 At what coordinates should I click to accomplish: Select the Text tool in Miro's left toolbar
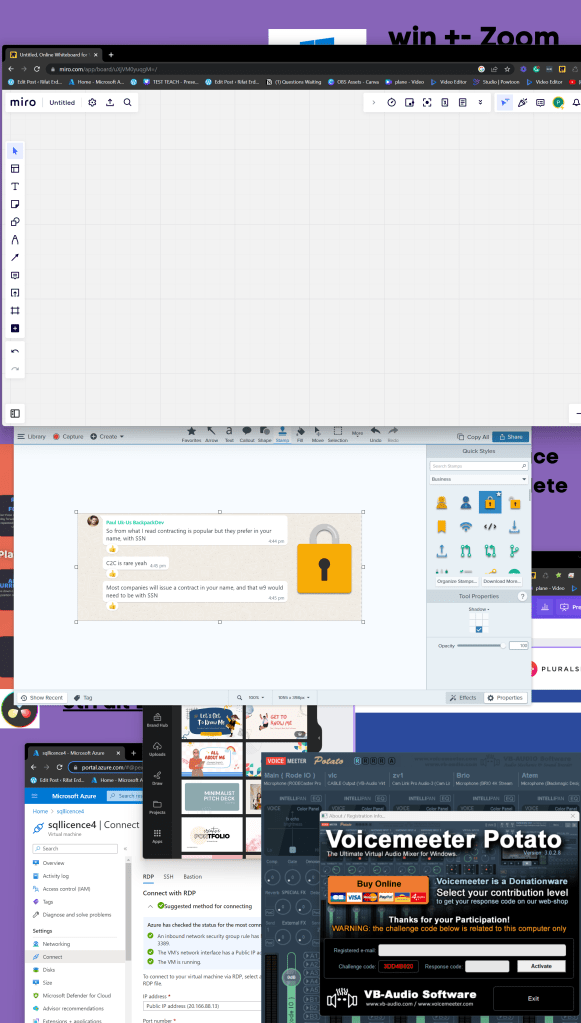click(15, 187)
